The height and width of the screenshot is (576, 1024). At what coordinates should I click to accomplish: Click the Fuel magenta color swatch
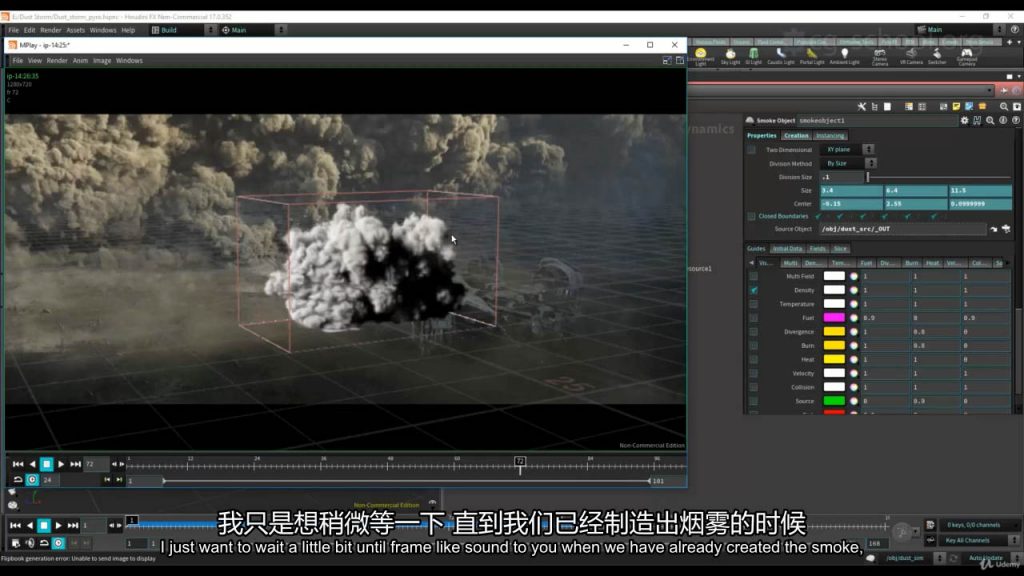point(834,318)
